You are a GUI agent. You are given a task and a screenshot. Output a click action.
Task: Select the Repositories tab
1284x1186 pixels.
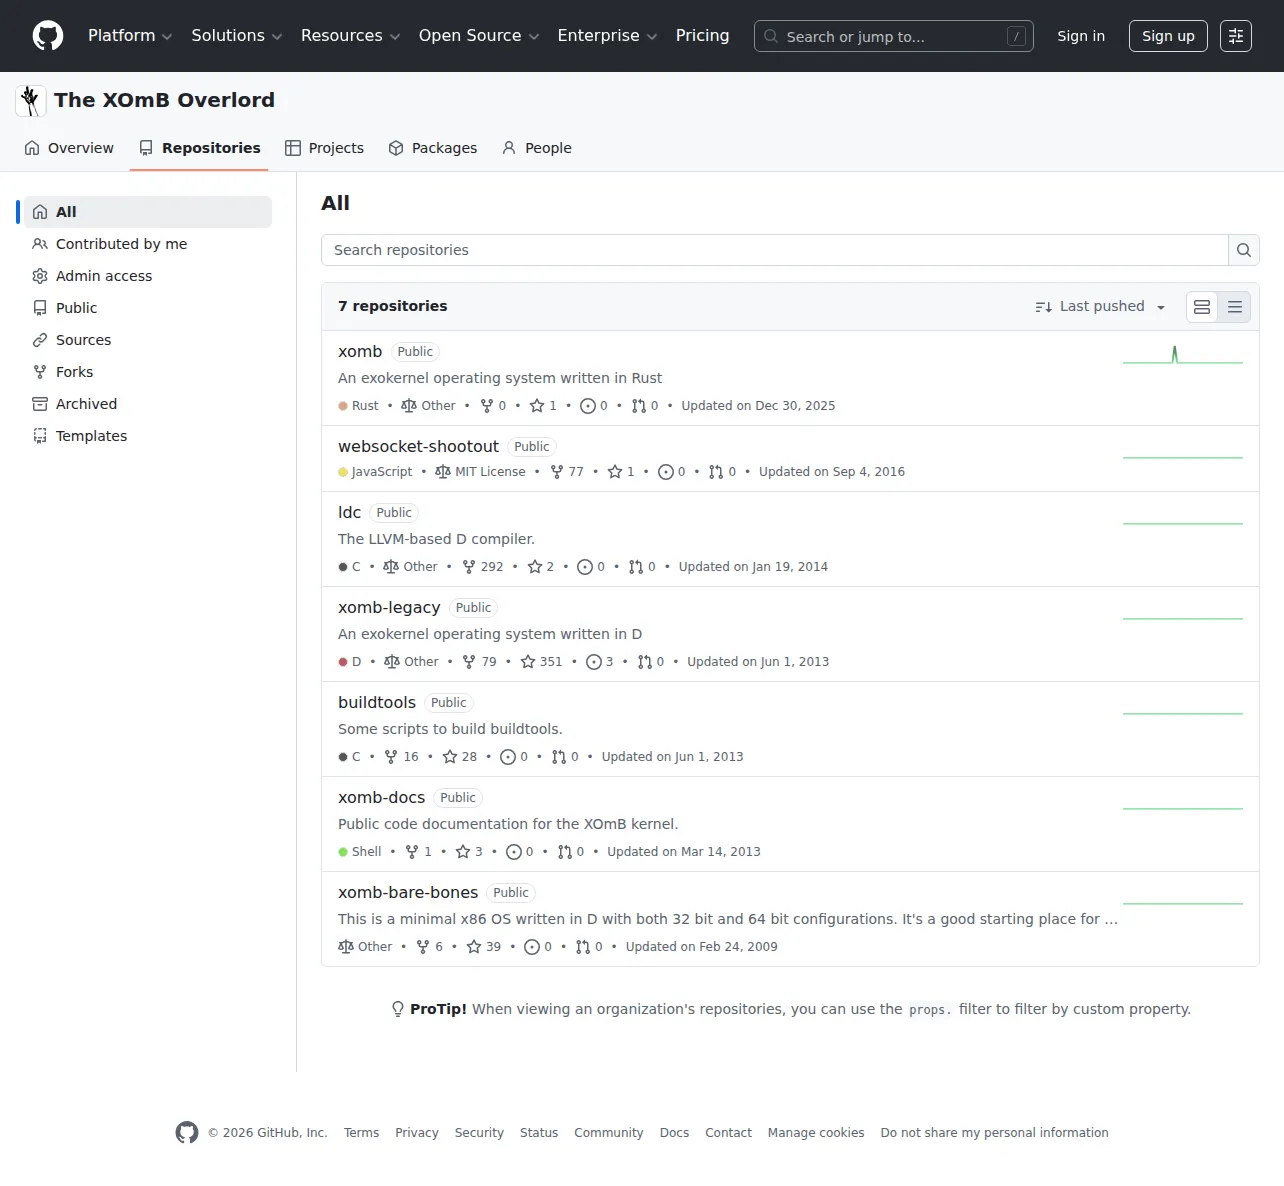tap(199, 148)
